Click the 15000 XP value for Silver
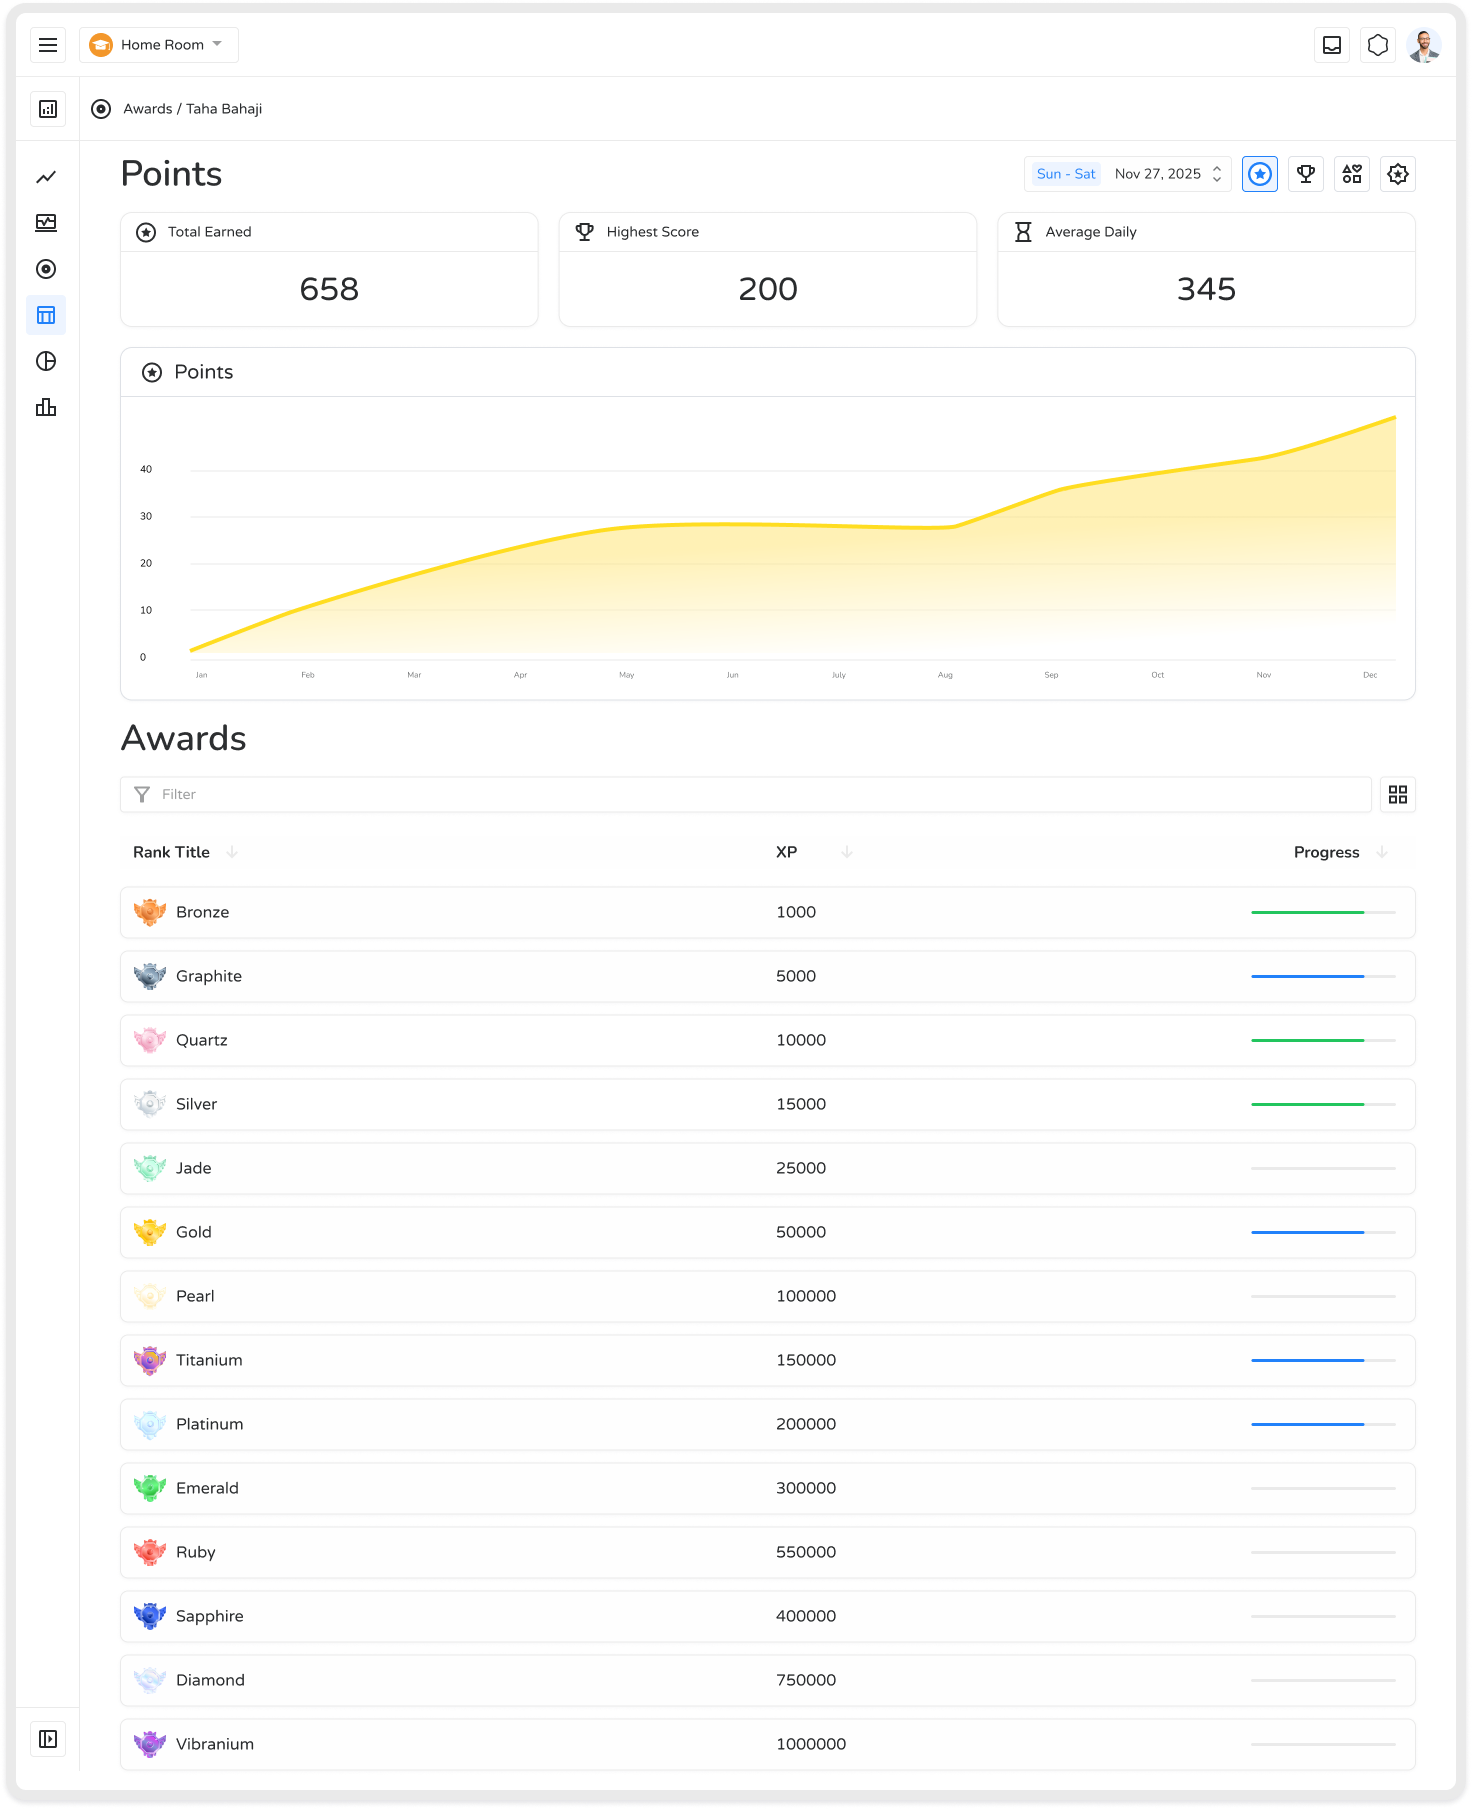This screenshot has width=1472, height=1809. 801,1104
